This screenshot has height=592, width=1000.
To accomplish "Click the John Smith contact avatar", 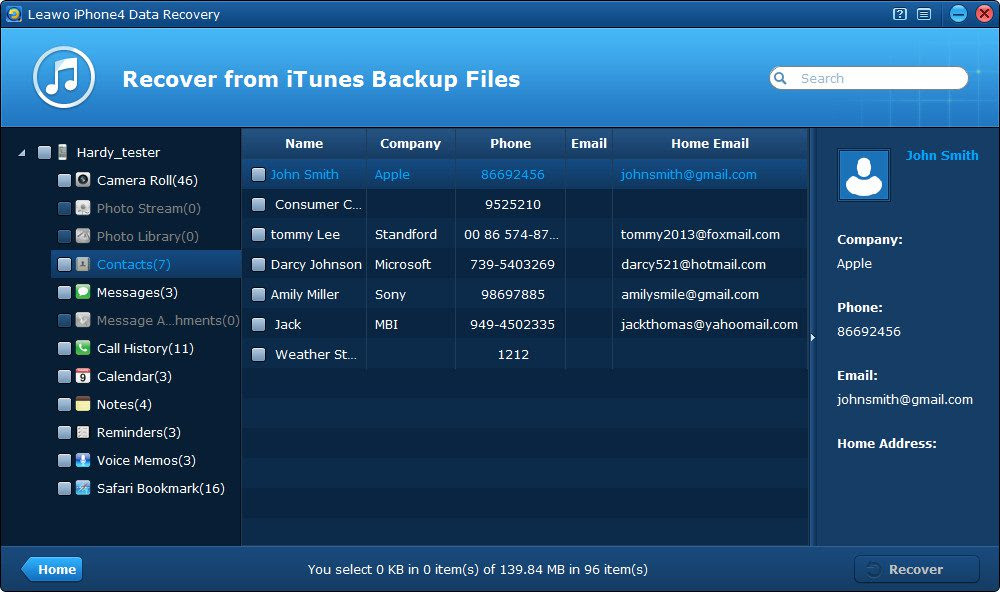I will pyautogui.click(x=864, y=175).
